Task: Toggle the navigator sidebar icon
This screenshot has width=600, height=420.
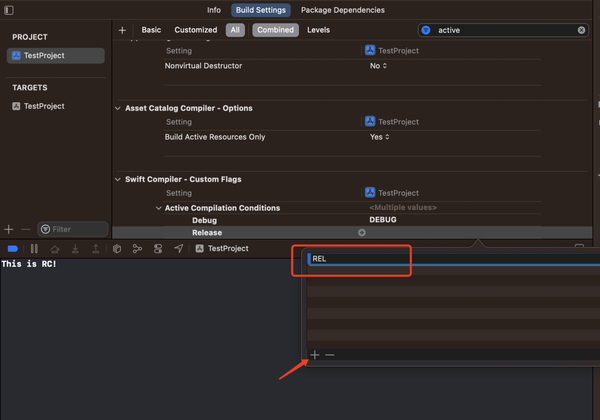Action: point(9,10)
